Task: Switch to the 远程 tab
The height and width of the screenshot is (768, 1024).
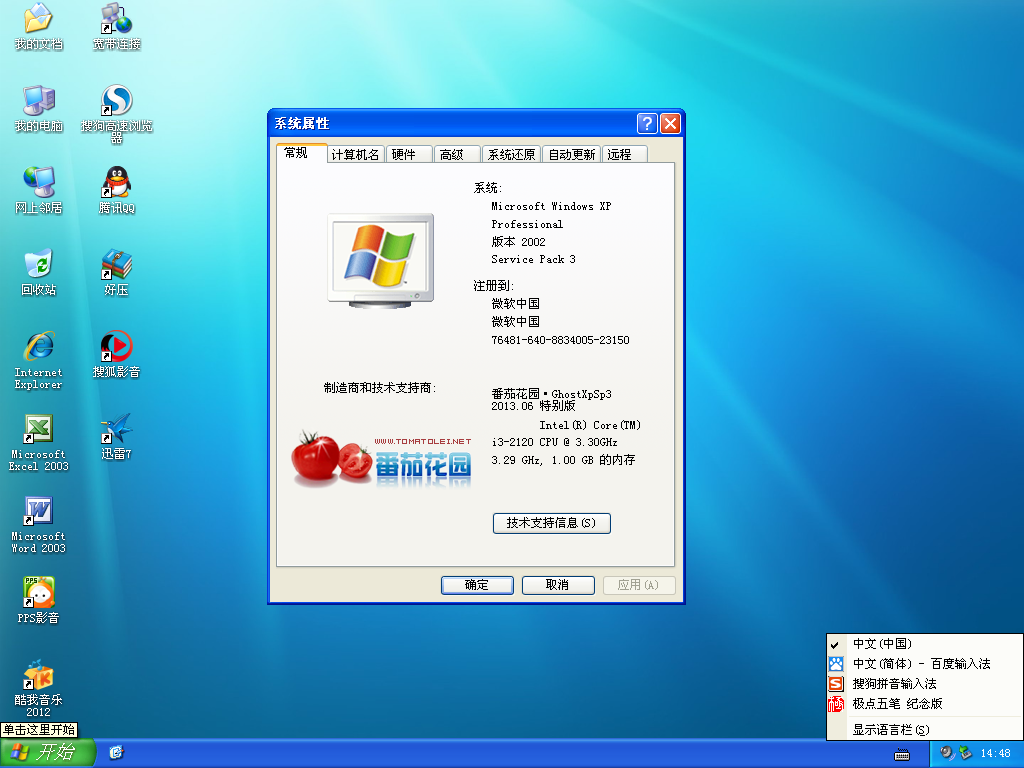Action: click(x=624, y=155)
